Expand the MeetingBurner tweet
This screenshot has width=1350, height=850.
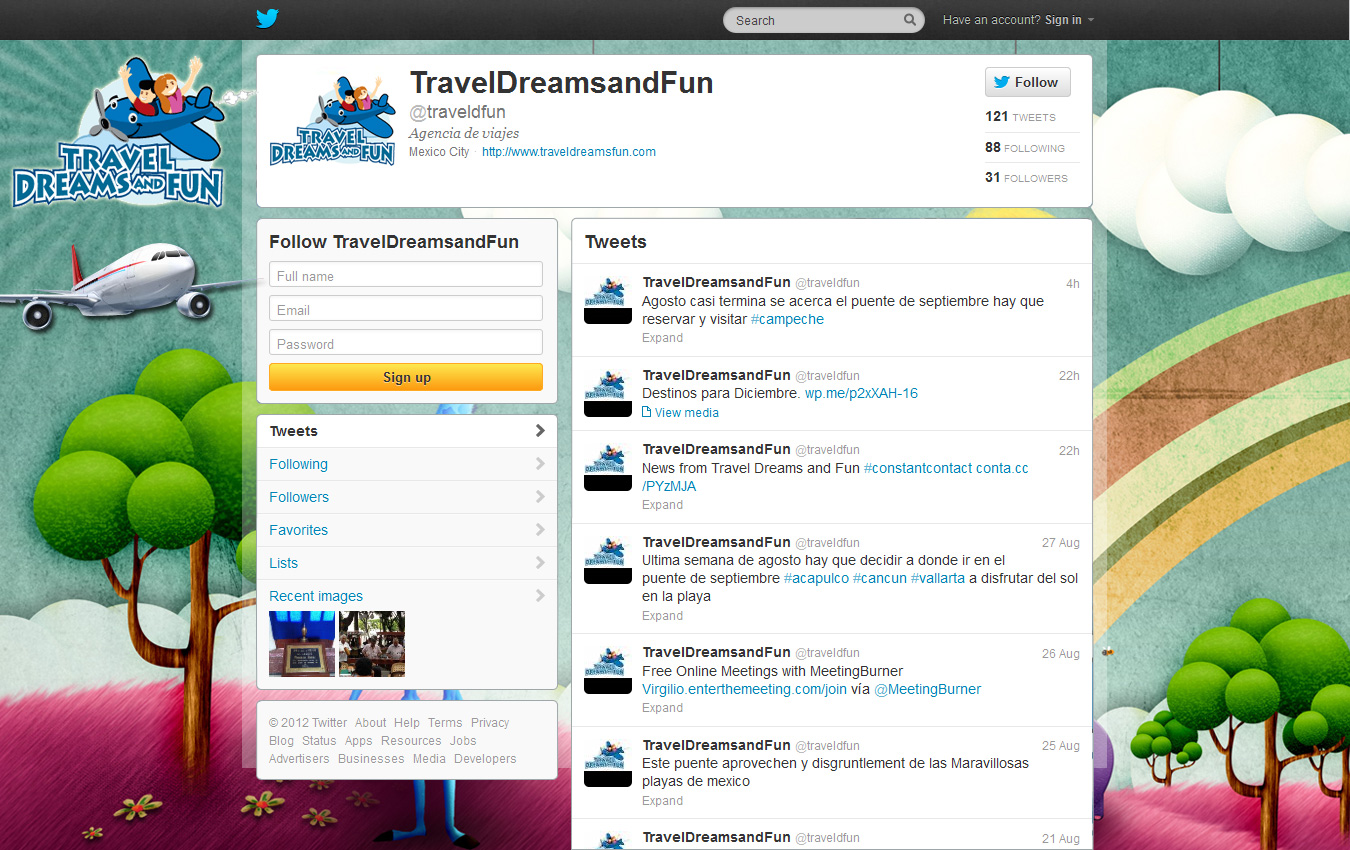point(662,708)
